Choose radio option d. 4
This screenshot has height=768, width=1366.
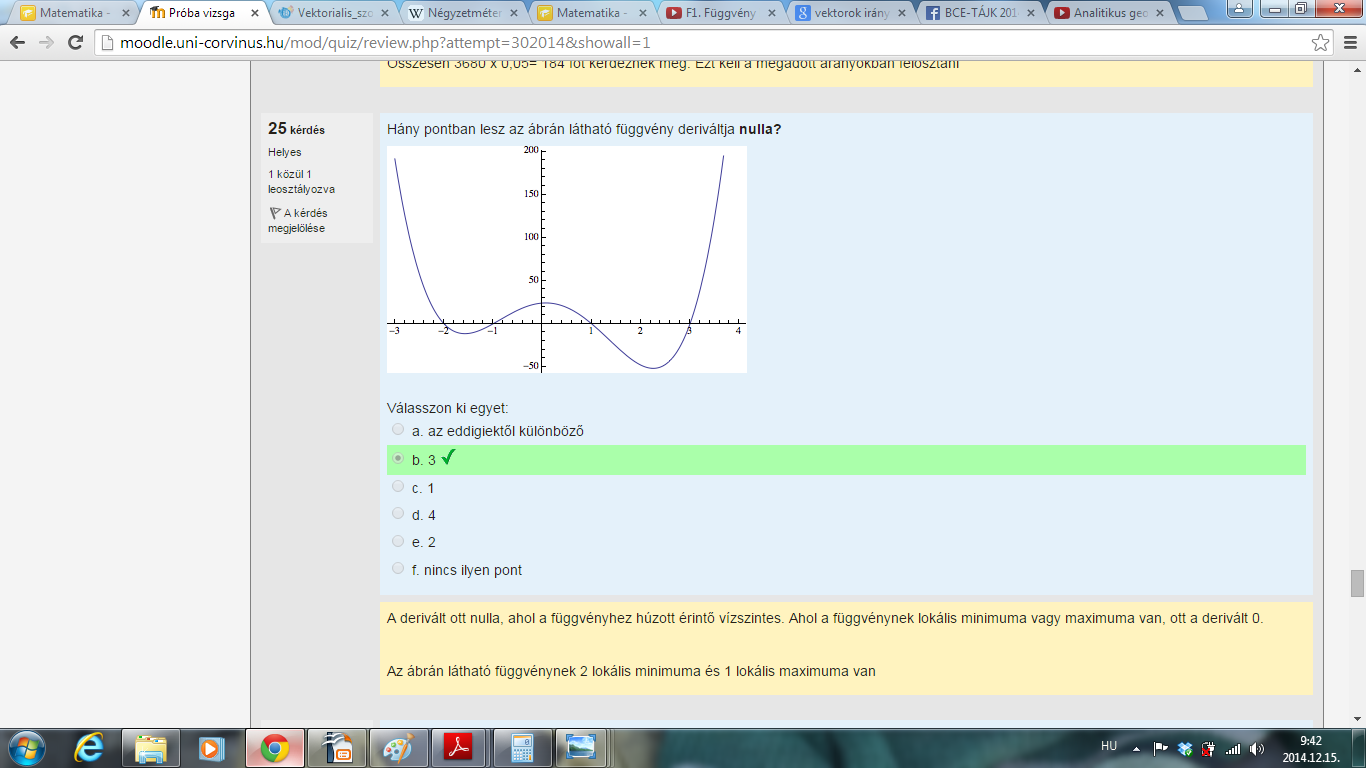[x=398, y=514]
